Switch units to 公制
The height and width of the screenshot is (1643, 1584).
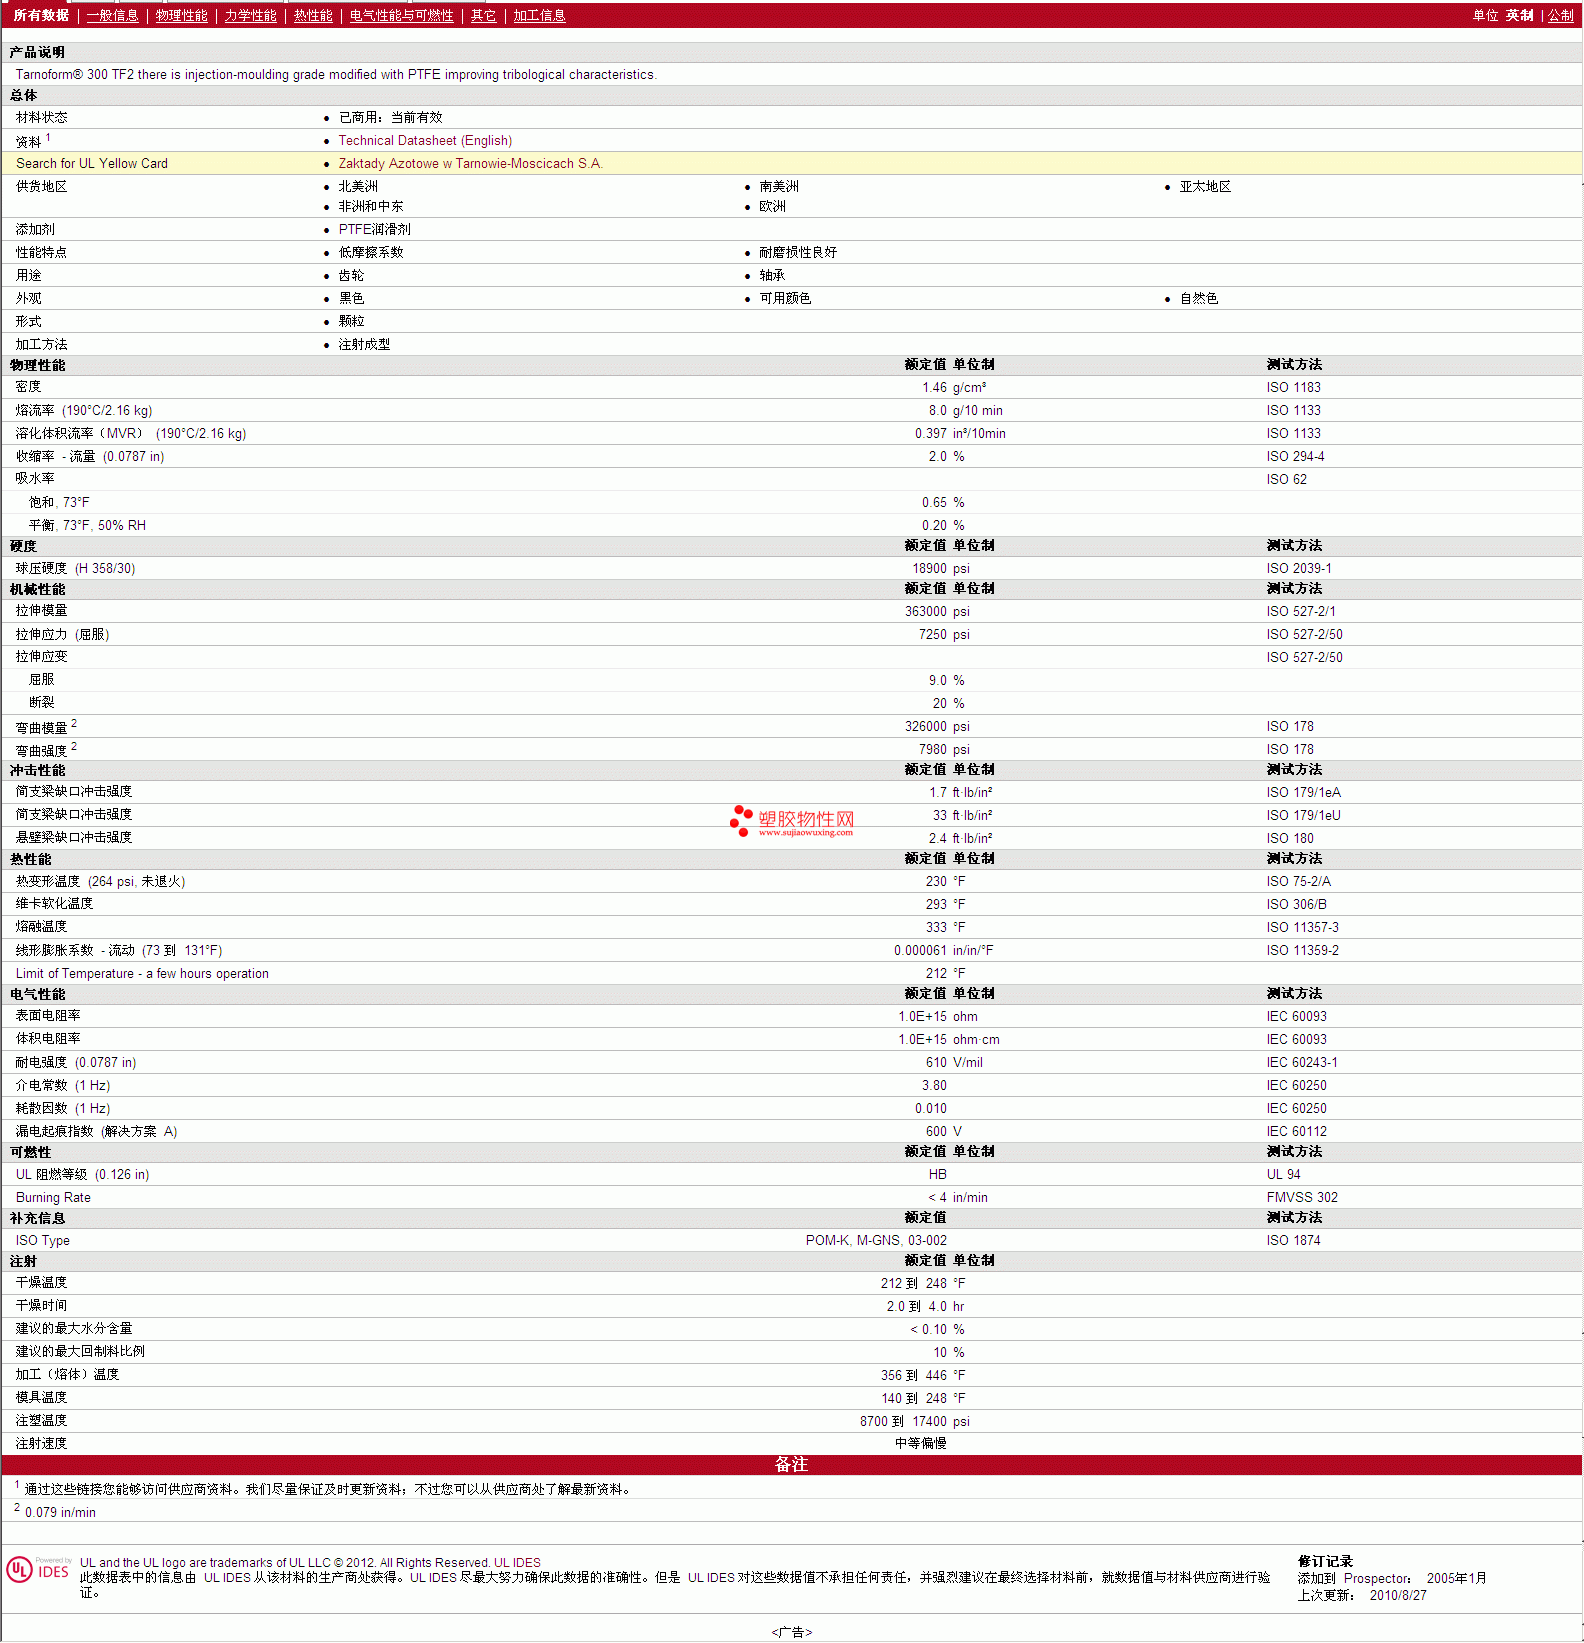click(x=1561, y=15)
